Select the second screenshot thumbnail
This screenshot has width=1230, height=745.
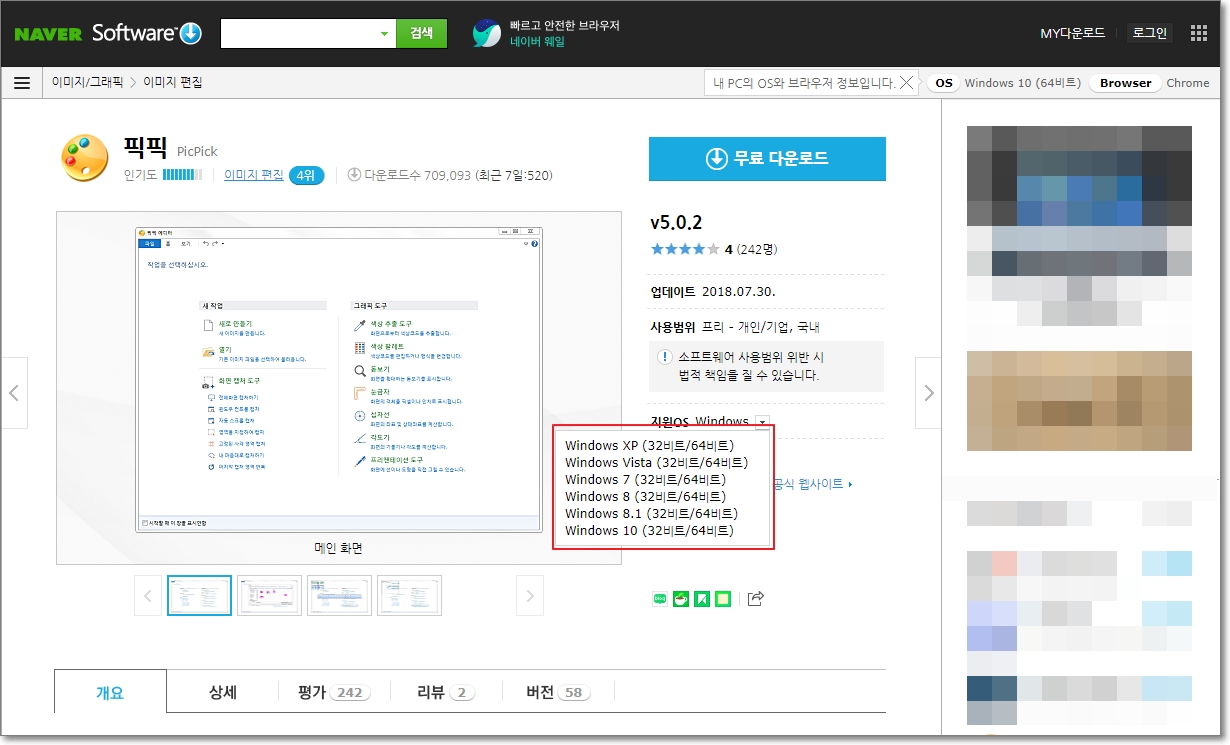coord(269,595)
